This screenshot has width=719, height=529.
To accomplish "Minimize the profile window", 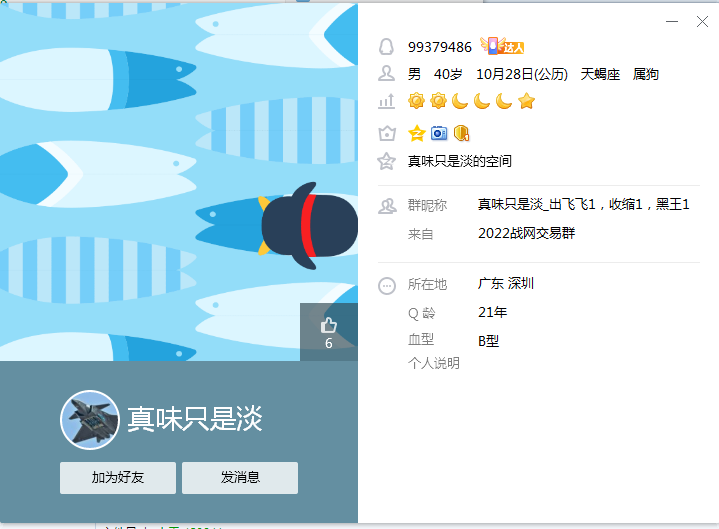I will (x=672, y=22).
